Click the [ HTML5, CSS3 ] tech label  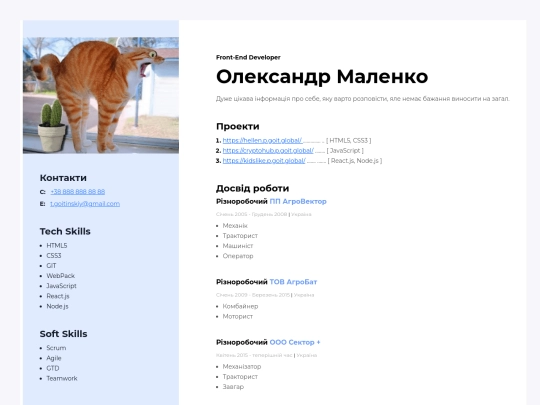[349, 141]
